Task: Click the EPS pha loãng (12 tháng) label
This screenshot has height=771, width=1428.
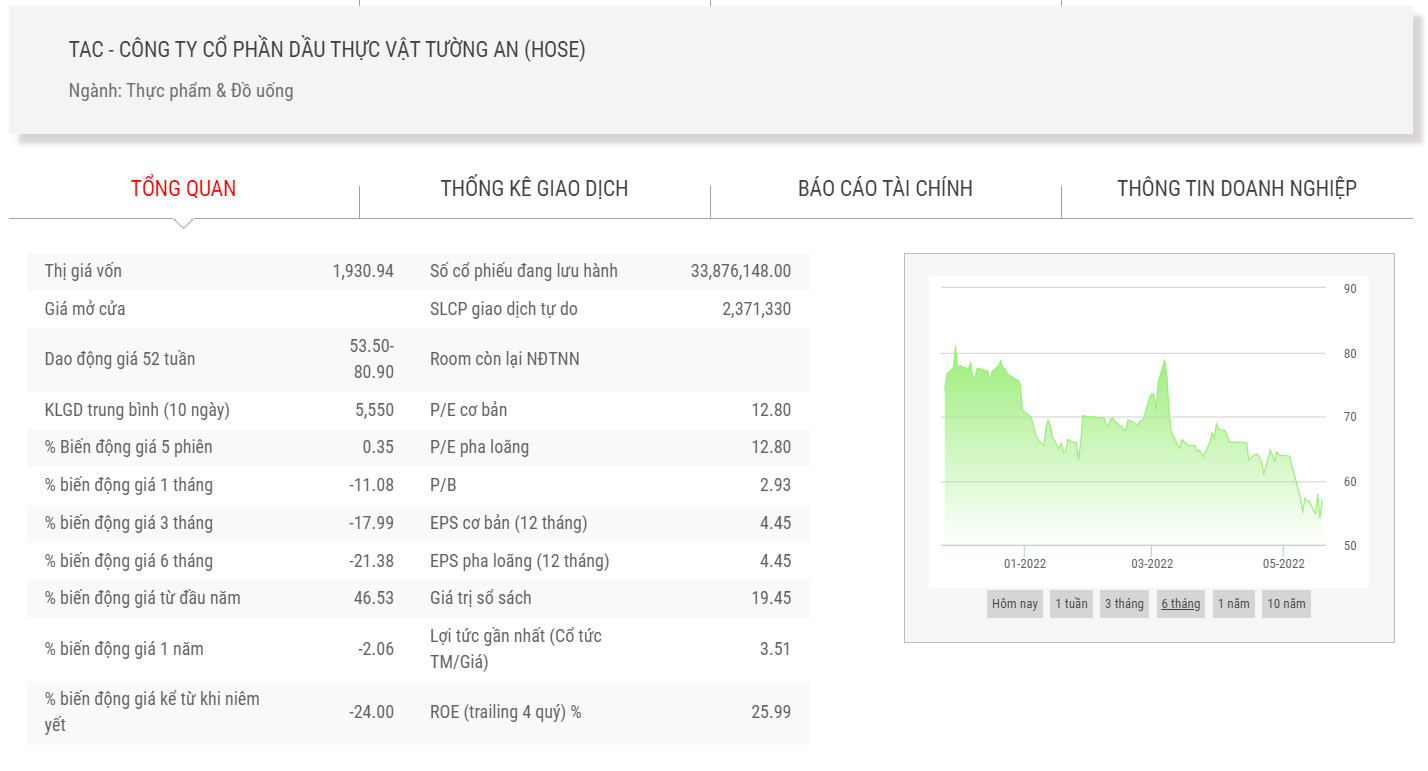Action: pos(520,561)
